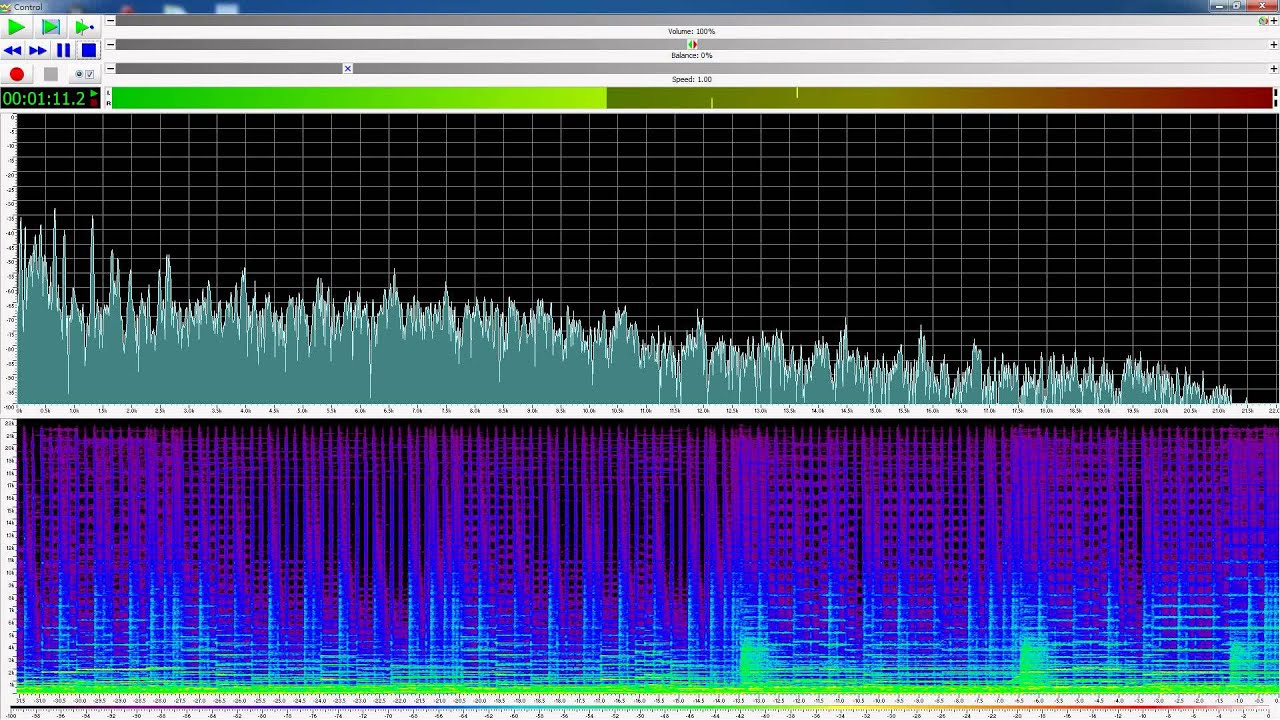
Task: Click the "Volume: 100%" label
Action: click(x=691, y=32)
